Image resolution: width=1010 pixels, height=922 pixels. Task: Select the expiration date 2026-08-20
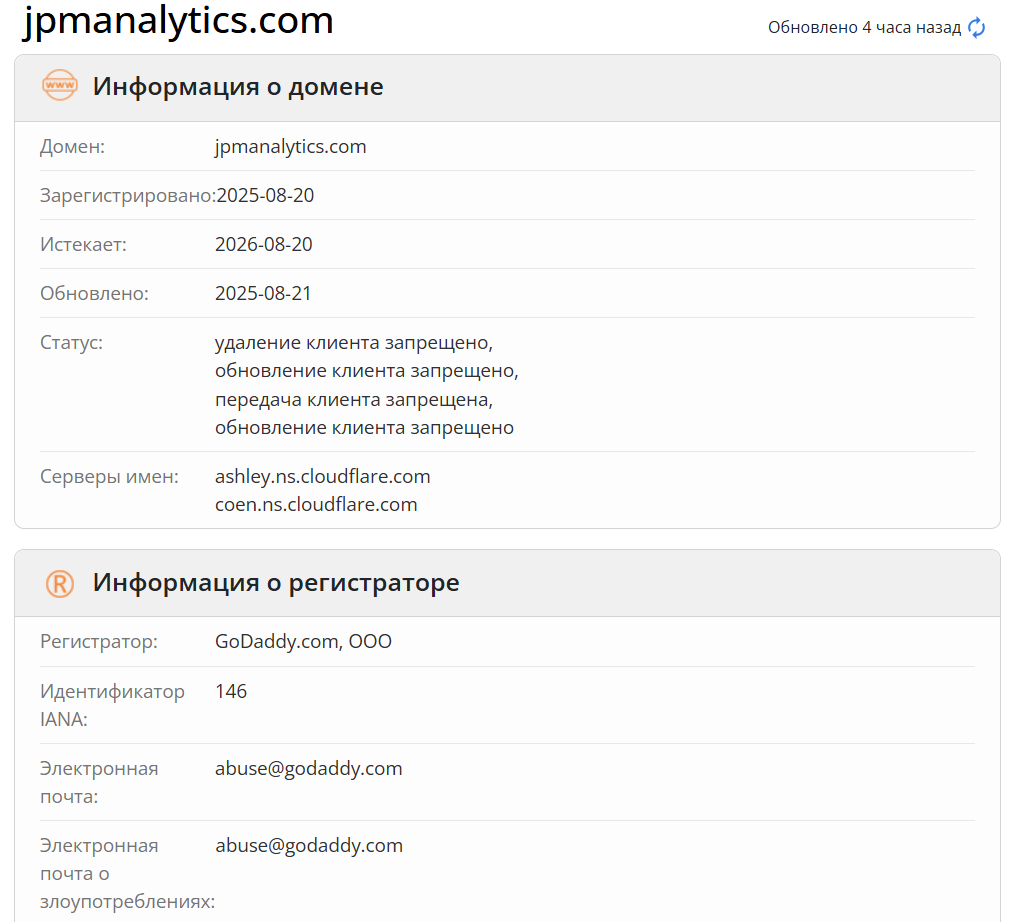click(263, 244)
